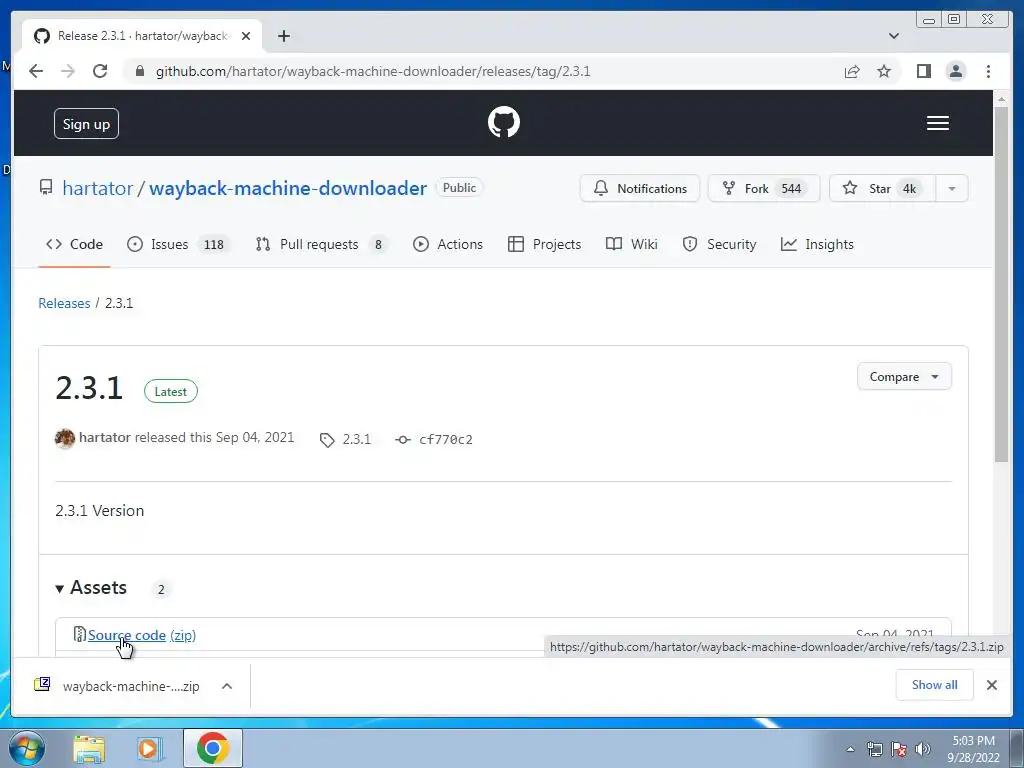The height and width of the screenshot is (768, 1024).
Task: Click the browser forward arrow
Action: click(68, 71)
